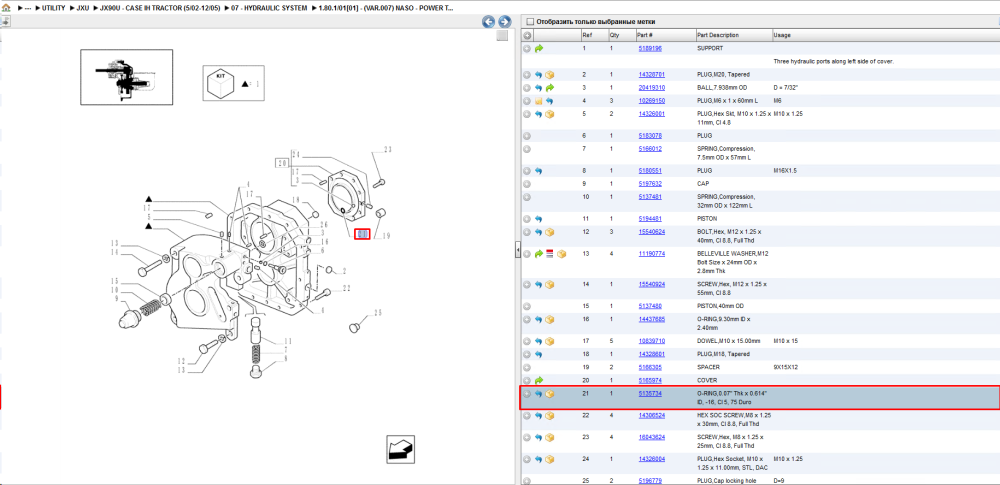
Task: Go to the home page icon
Action: click(x=6, y=7)
